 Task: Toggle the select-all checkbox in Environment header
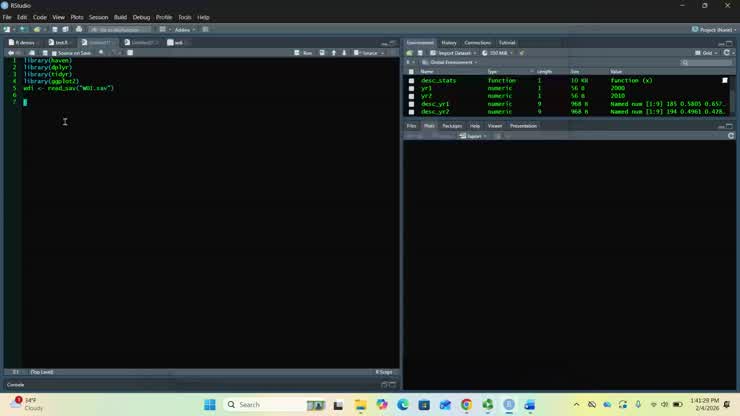411,72
